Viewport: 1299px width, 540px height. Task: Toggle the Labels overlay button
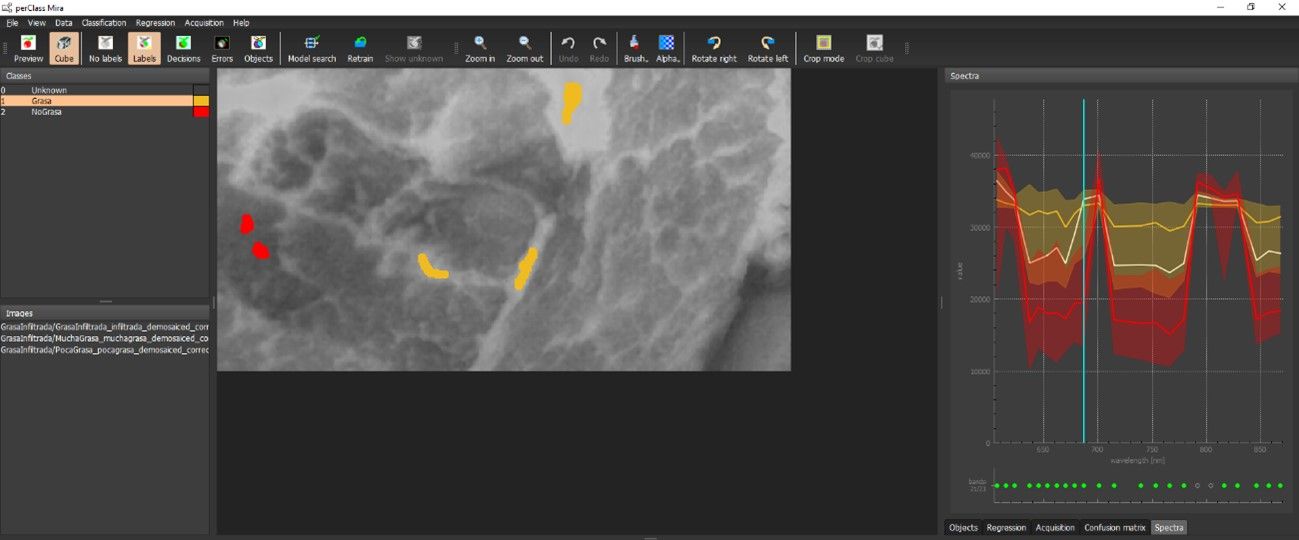pos(144,48)
